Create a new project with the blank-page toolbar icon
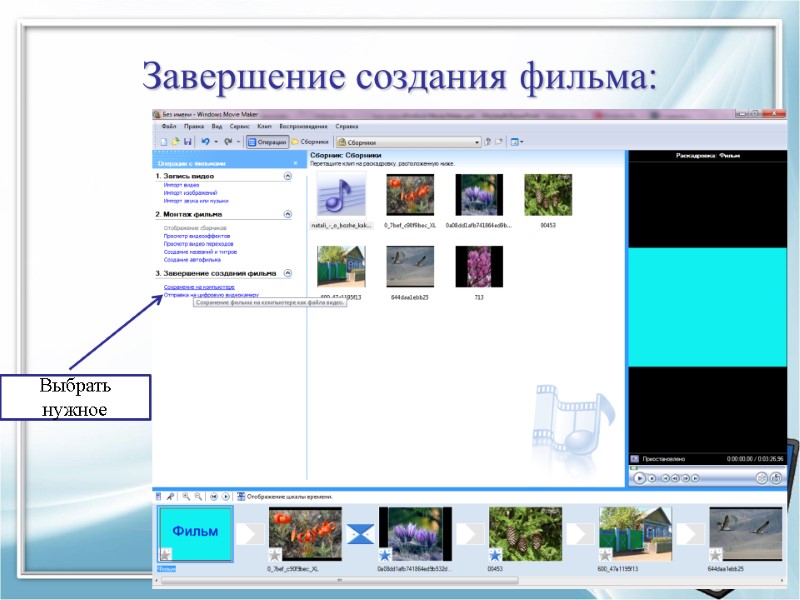800x600 pixels. [164, 142]
